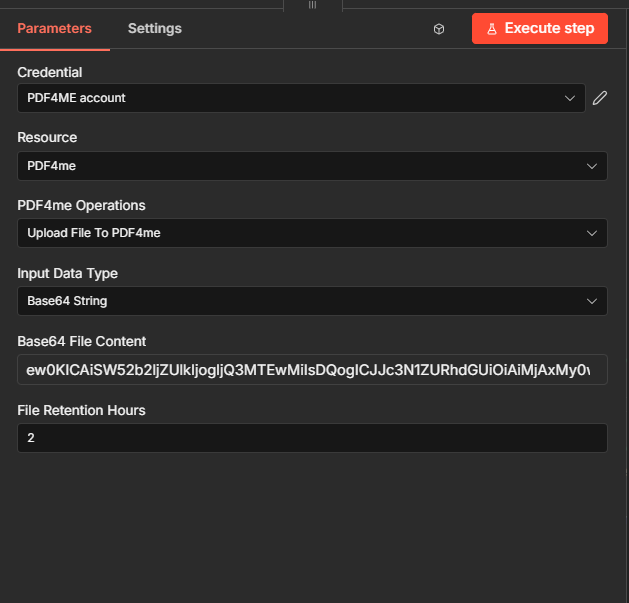Open the Settings tab
The image size is (629, 603).
pos(155,28)
